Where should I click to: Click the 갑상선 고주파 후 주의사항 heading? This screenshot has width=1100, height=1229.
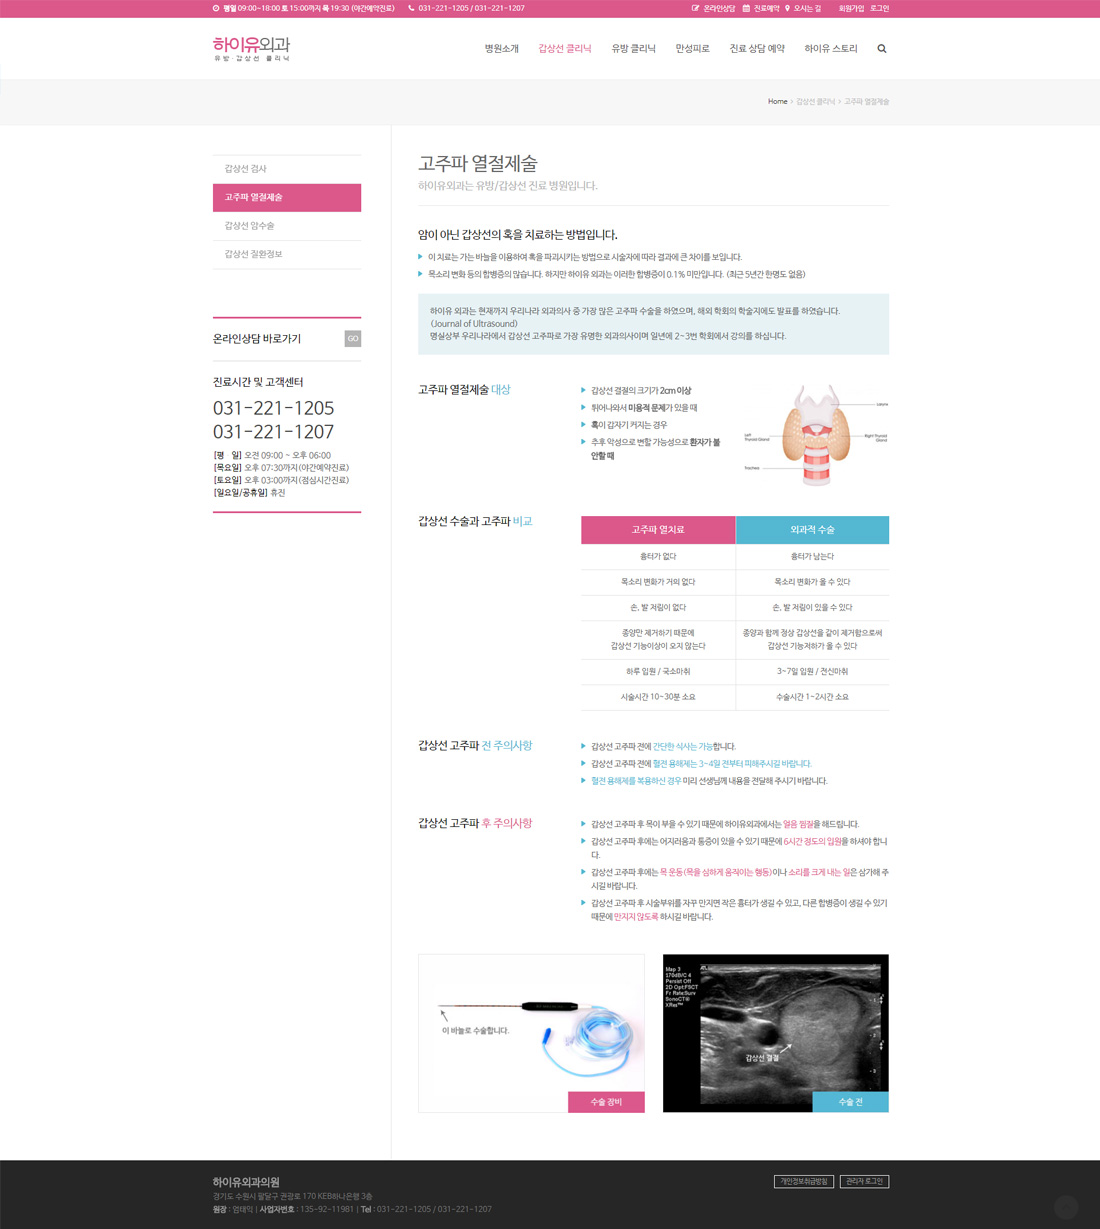[x=475, y=824]
